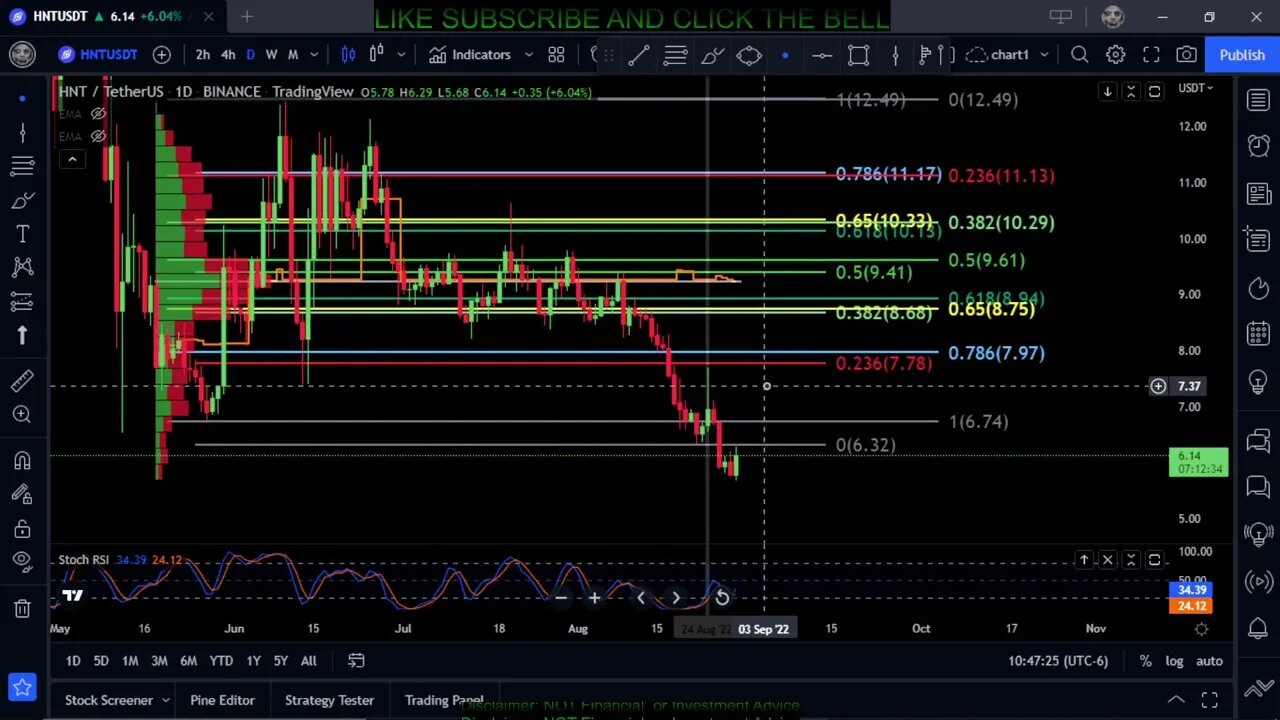The image size is (1280, 720).
Task: Expand bottom panel chevron up
Action: tap(1176, 700)
